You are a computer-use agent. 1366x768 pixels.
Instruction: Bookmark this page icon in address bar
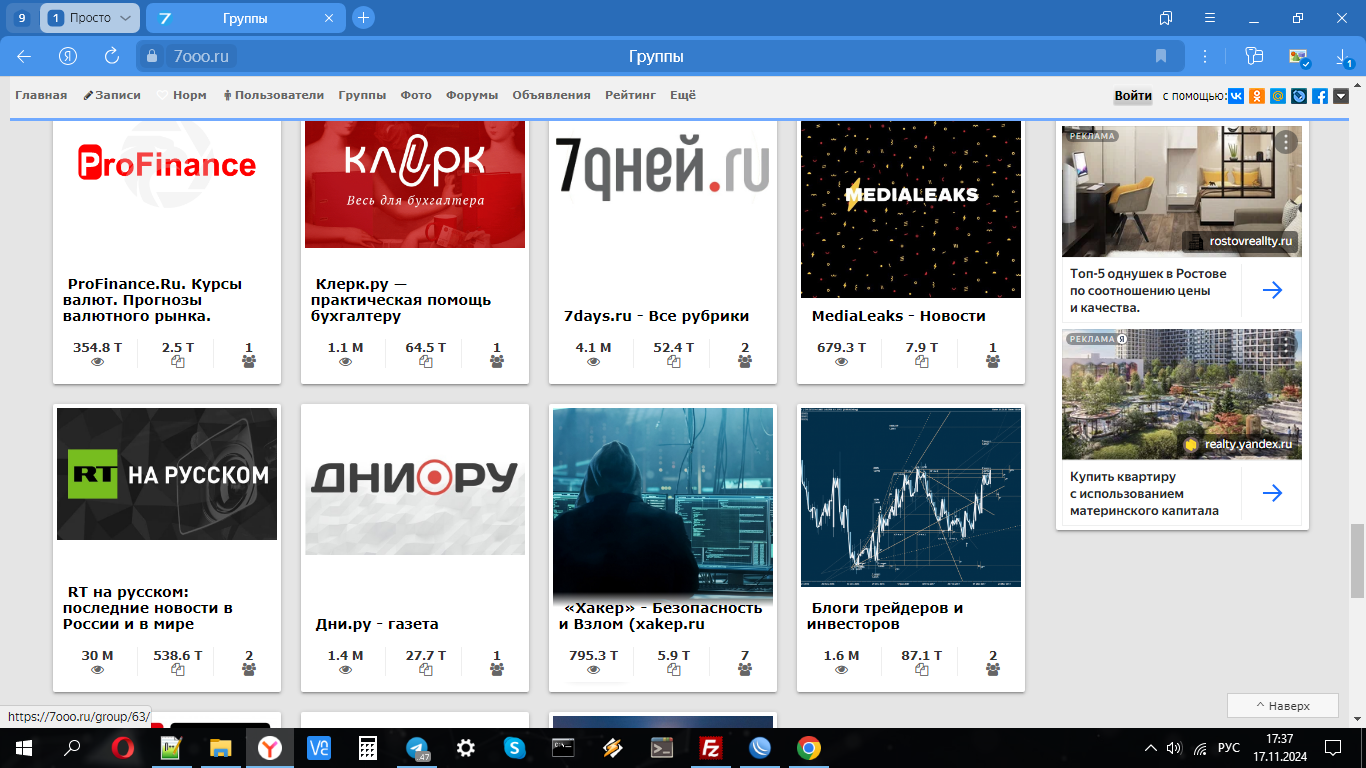(1161, 56)
